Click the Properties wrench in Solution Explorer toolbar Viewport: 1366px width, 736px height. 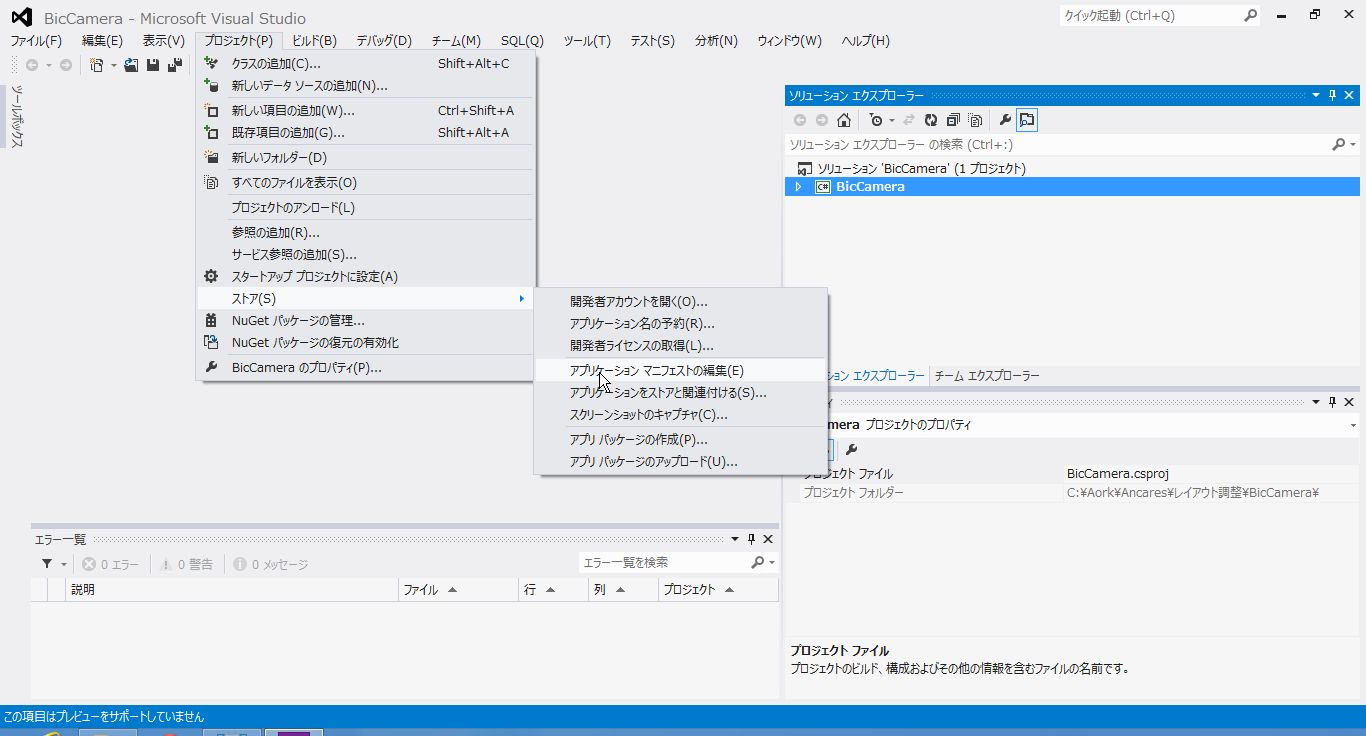(1005, 120)
